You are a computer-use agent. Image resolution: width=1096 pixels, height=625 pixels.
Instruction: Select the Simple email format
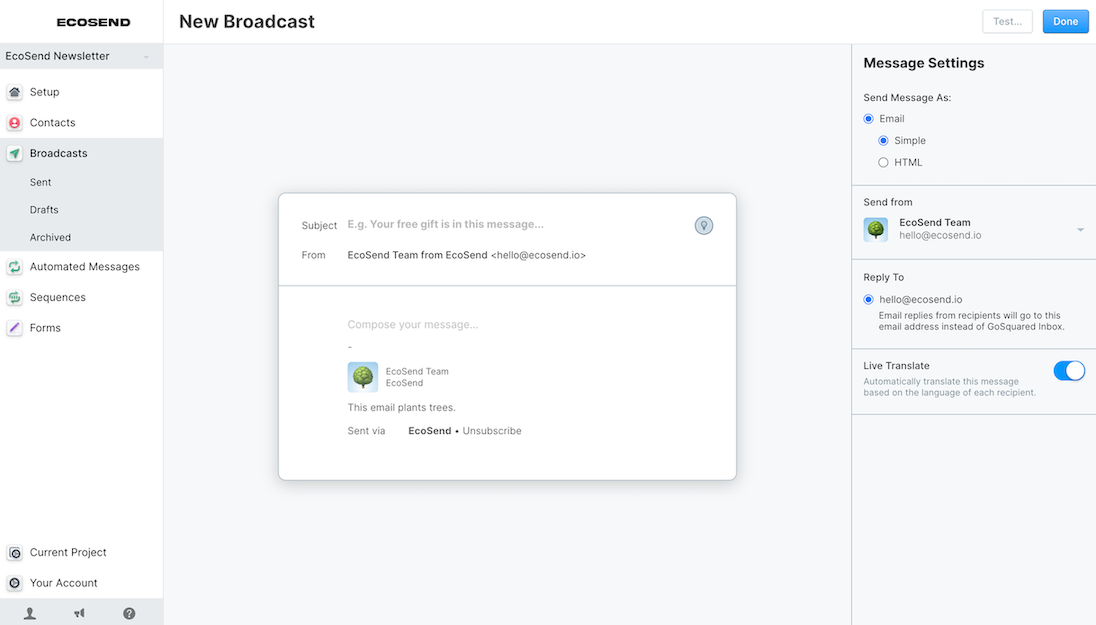pyautogui.click(x=884, y=141)
